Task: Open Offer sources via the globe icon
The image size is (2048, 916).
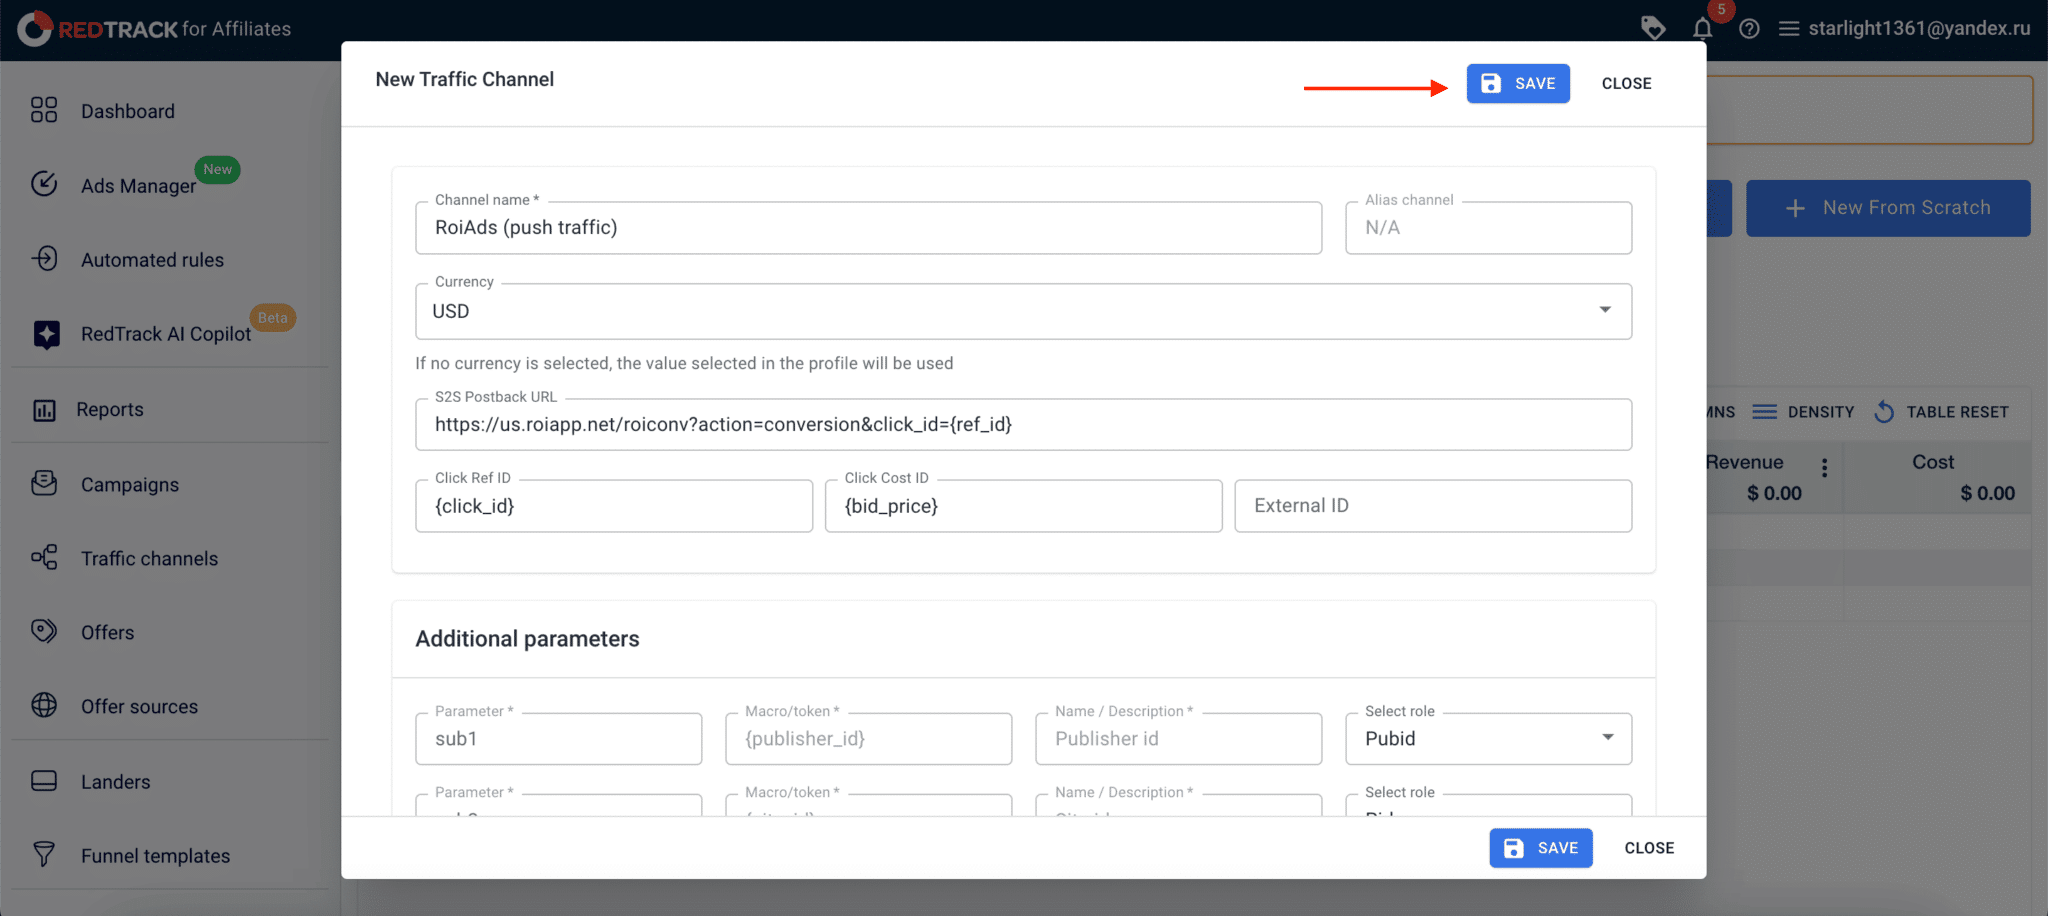Action: pos(44,705)
